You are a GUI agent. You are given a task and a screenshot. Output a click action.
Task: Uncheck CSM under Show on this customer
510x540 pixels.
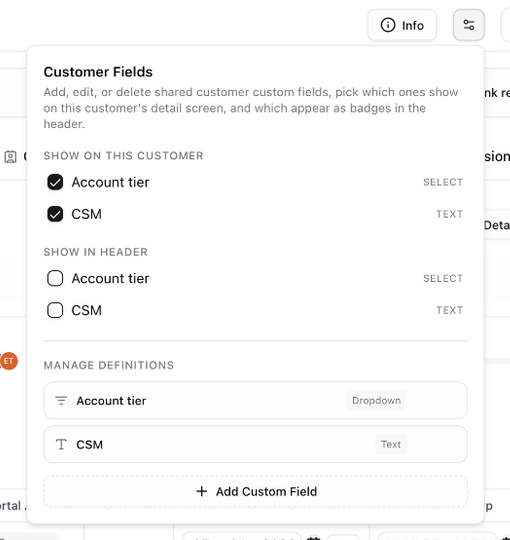coord(55,214)
